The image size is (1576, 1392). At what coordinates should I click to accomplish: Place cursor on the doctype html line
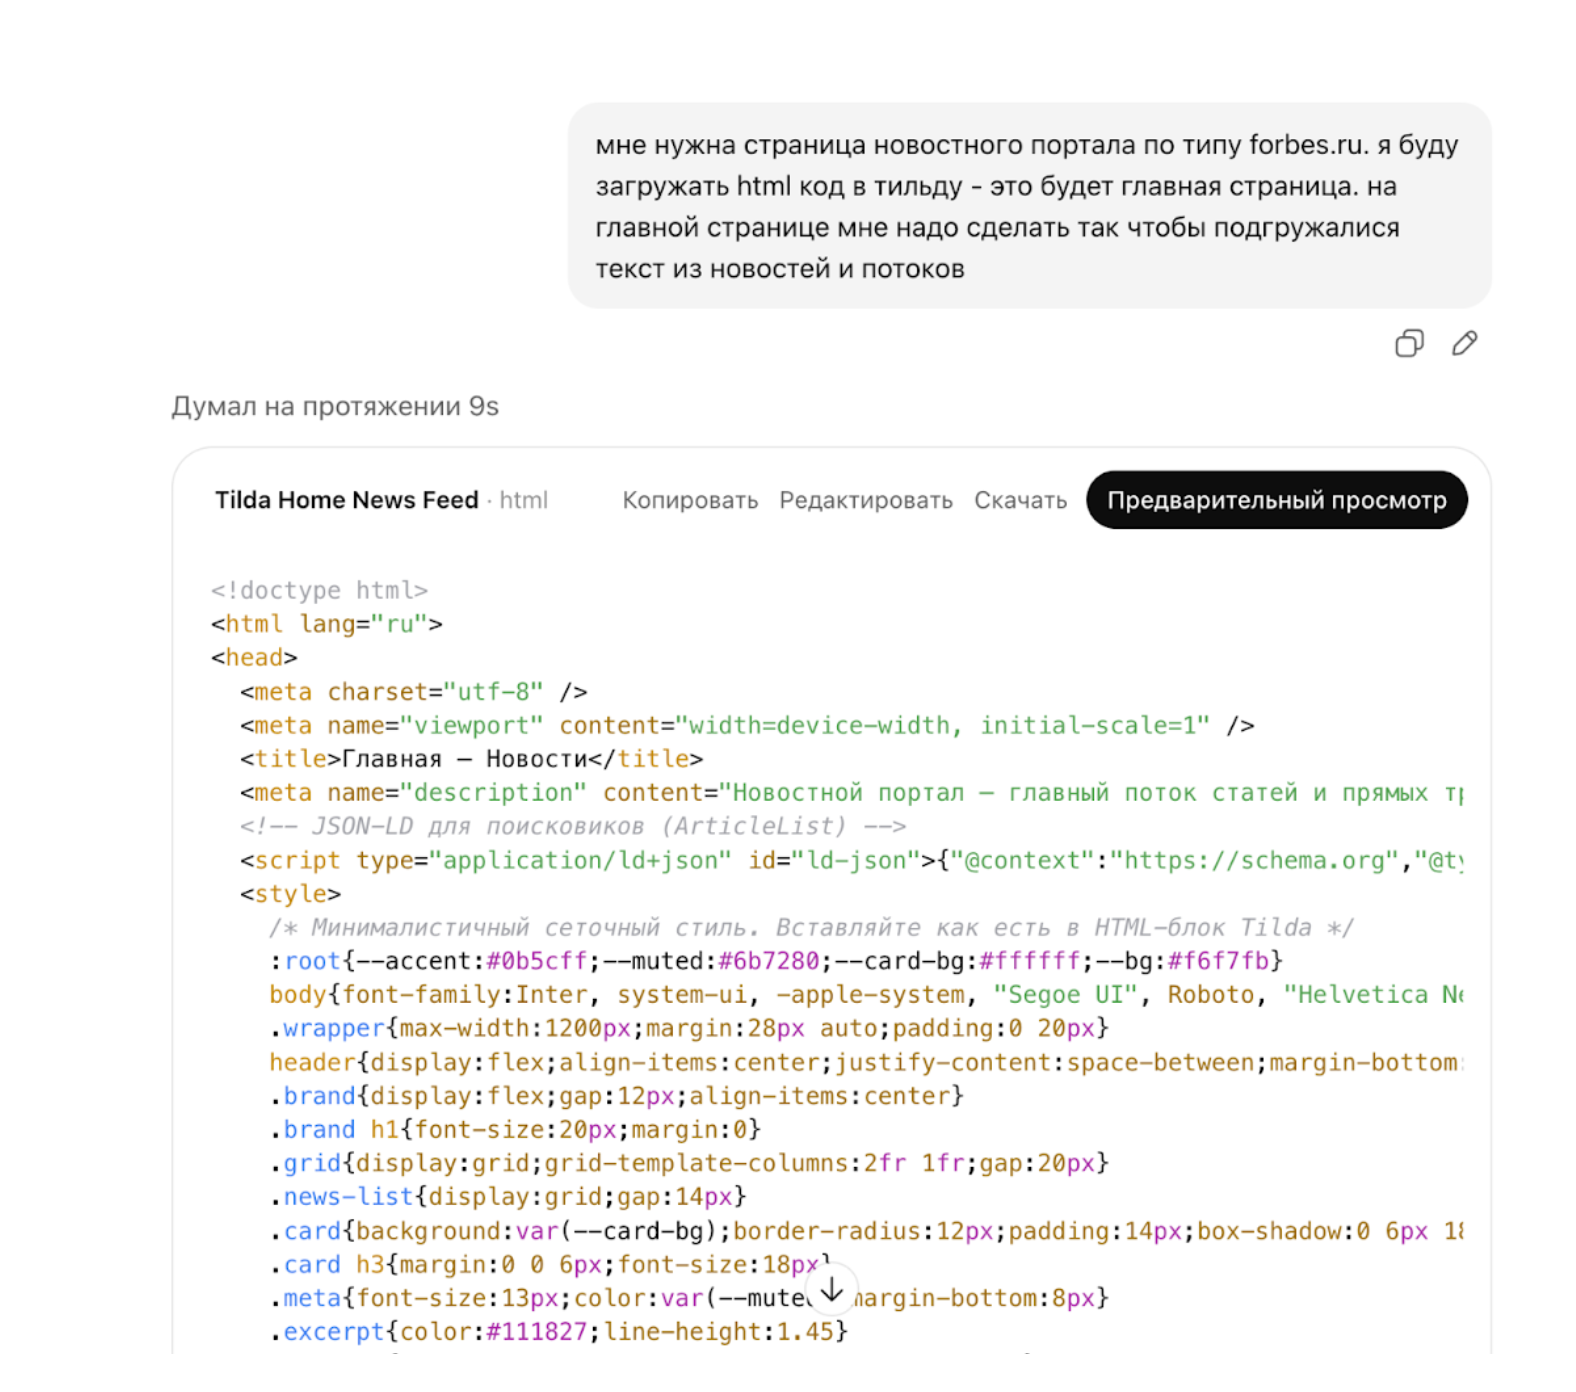point(319,590)
